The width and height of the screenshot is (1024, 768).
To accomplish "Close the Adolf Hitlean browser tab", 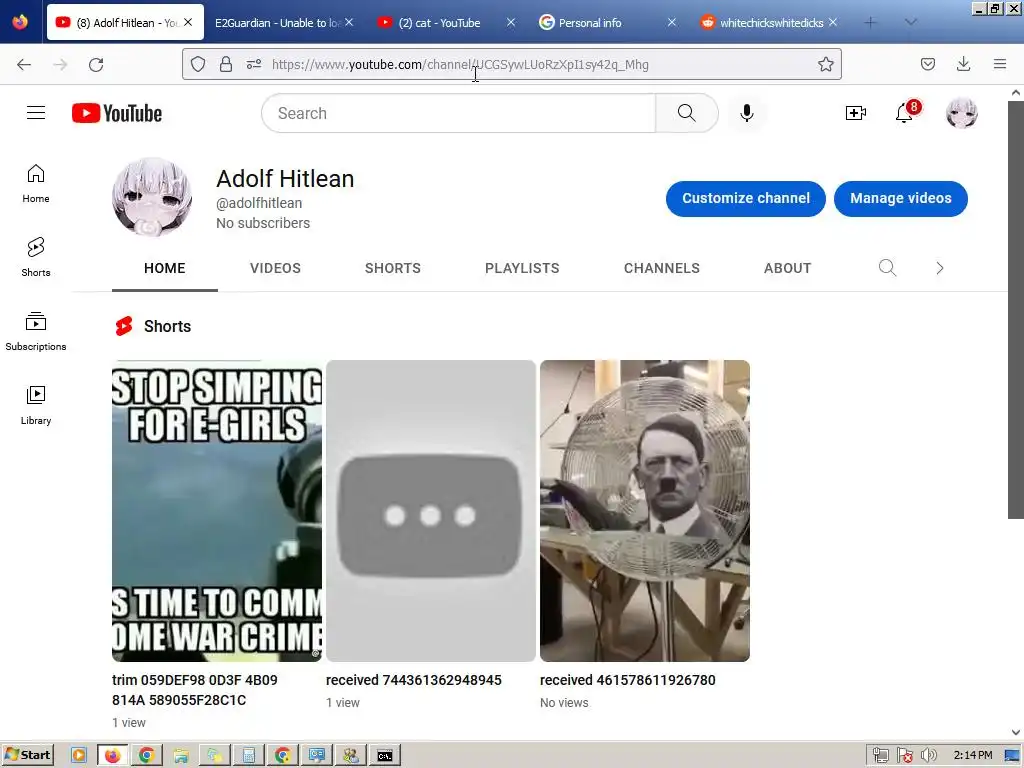I will 188,22.
